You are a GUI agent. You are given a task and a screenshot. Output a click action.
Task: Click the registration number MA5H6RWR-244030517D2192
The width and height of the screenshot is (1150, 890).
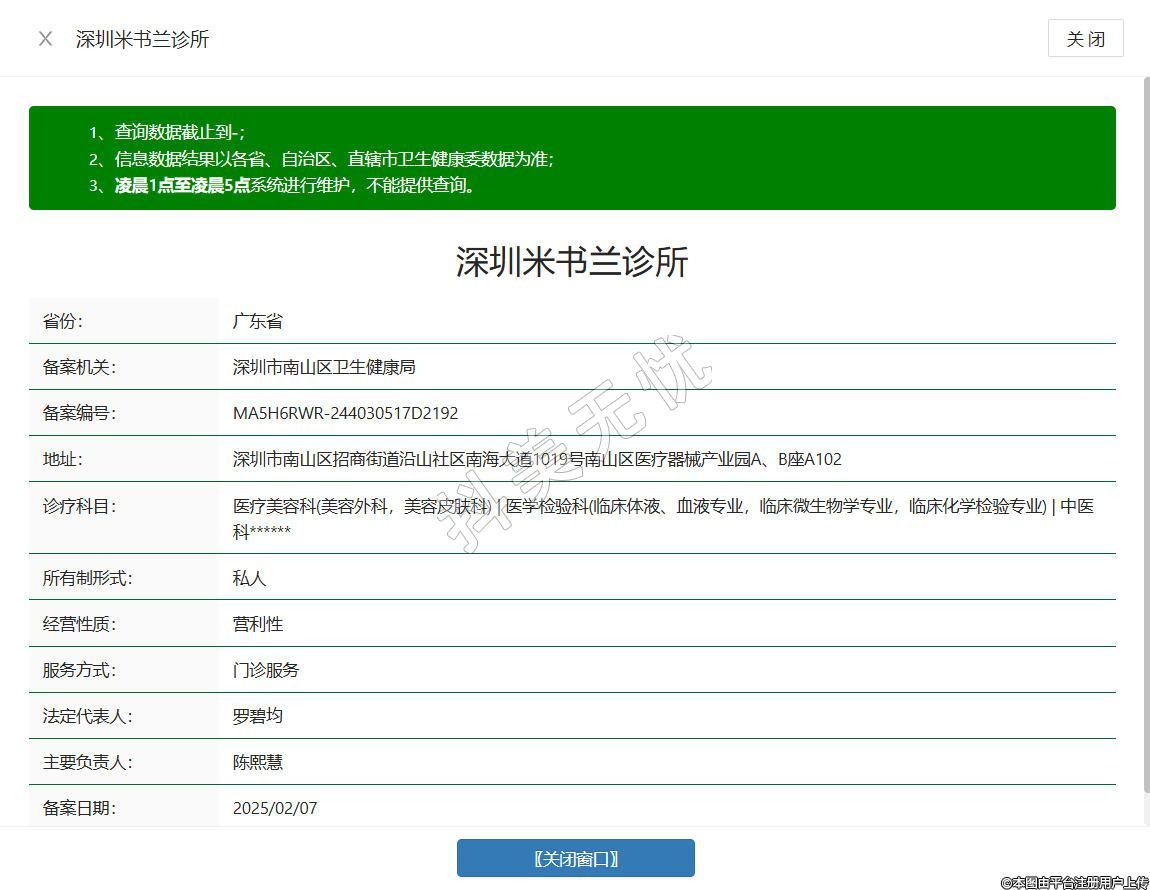click(345, 413)
